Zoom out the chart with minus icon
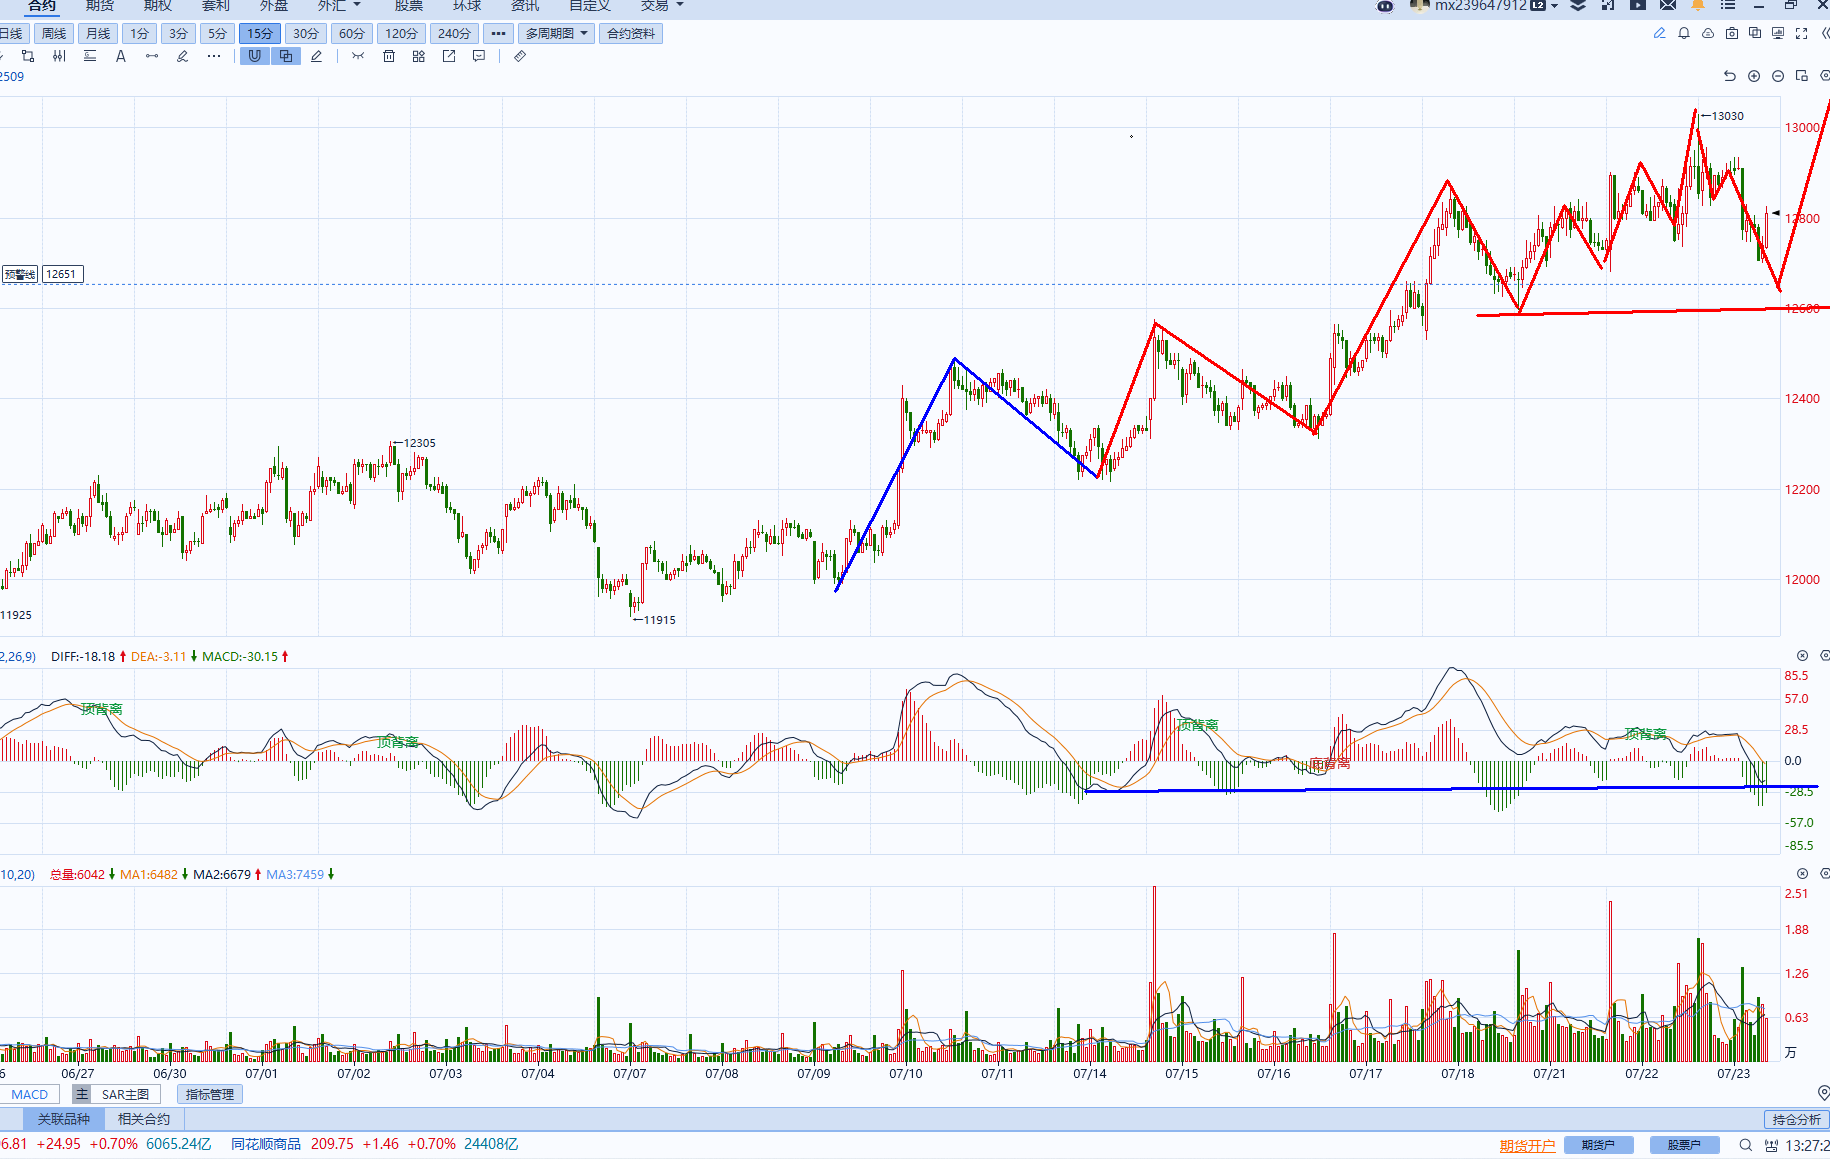Screen dimensions: 1830x1159 (1778, 76)
